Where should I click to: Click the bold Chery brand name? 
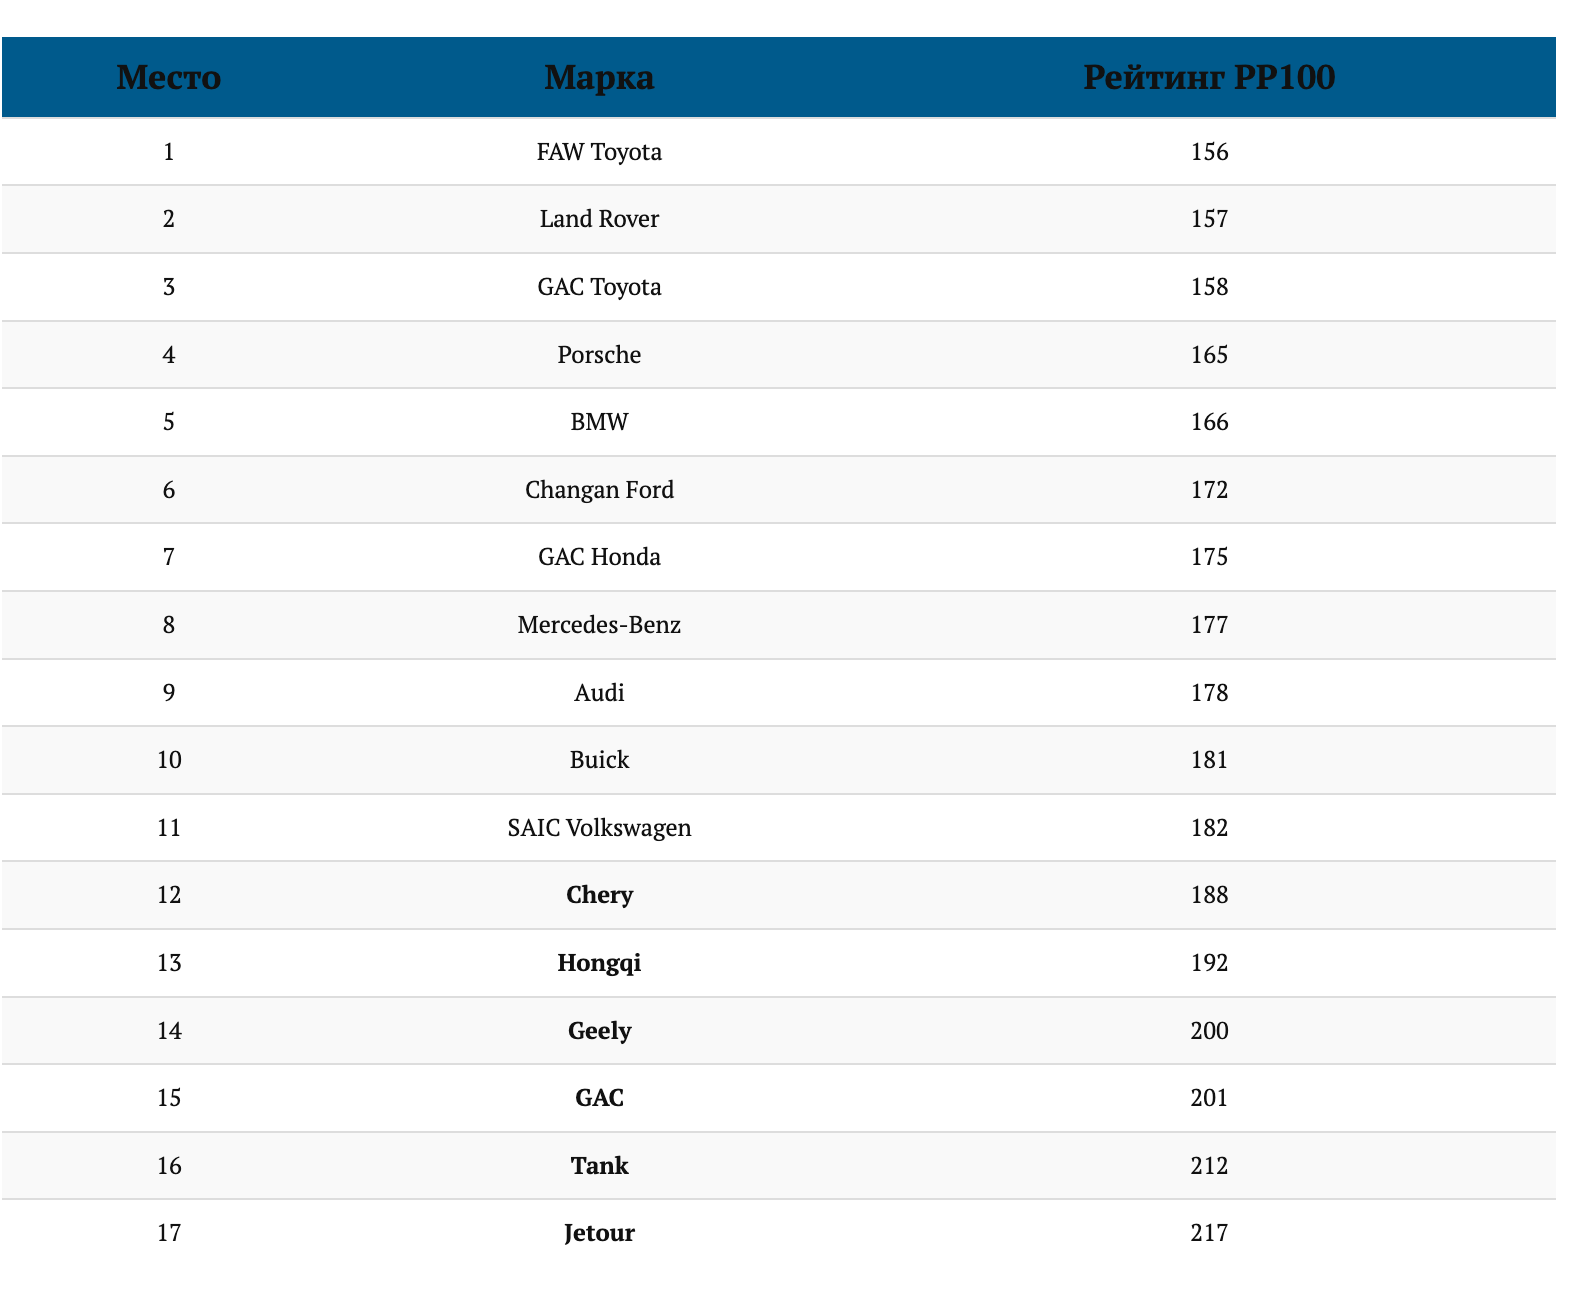pos(599,895)
